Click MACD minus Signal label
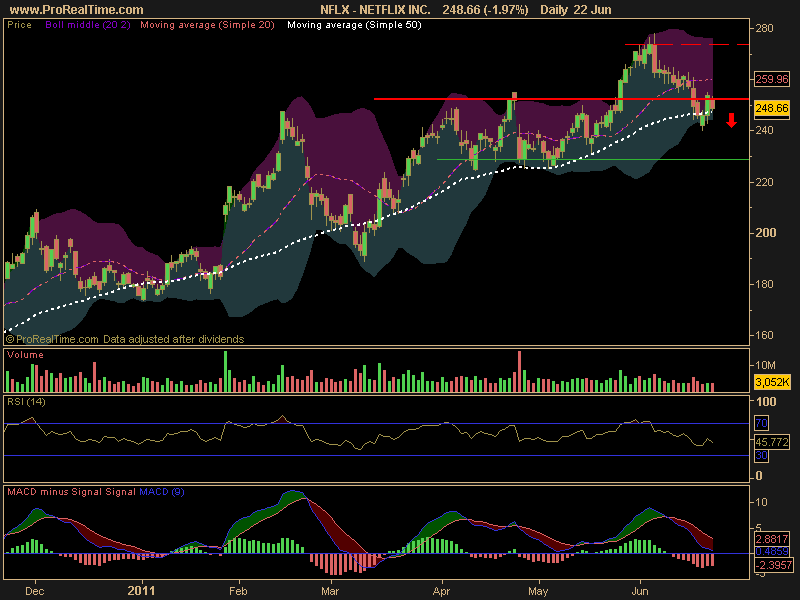The image size is (800, 600). tap(56, 492)
